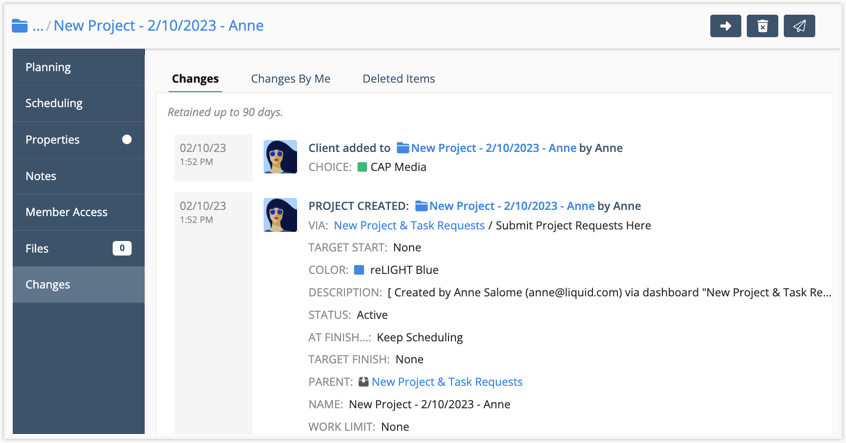
Task: Click Anne's avatar on the Client added entry
Action: pyautogui.click(x=280, y=157)
